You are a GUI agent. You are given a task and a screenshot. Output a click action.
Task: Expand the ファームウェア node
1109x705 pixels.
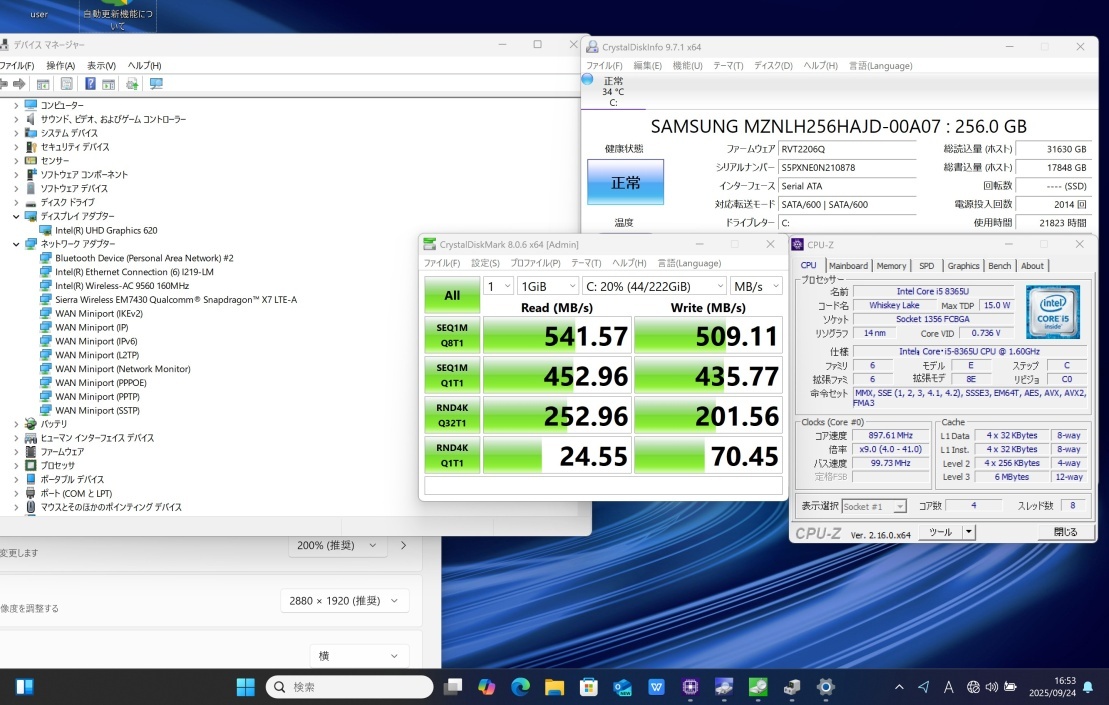click(16, 452)
